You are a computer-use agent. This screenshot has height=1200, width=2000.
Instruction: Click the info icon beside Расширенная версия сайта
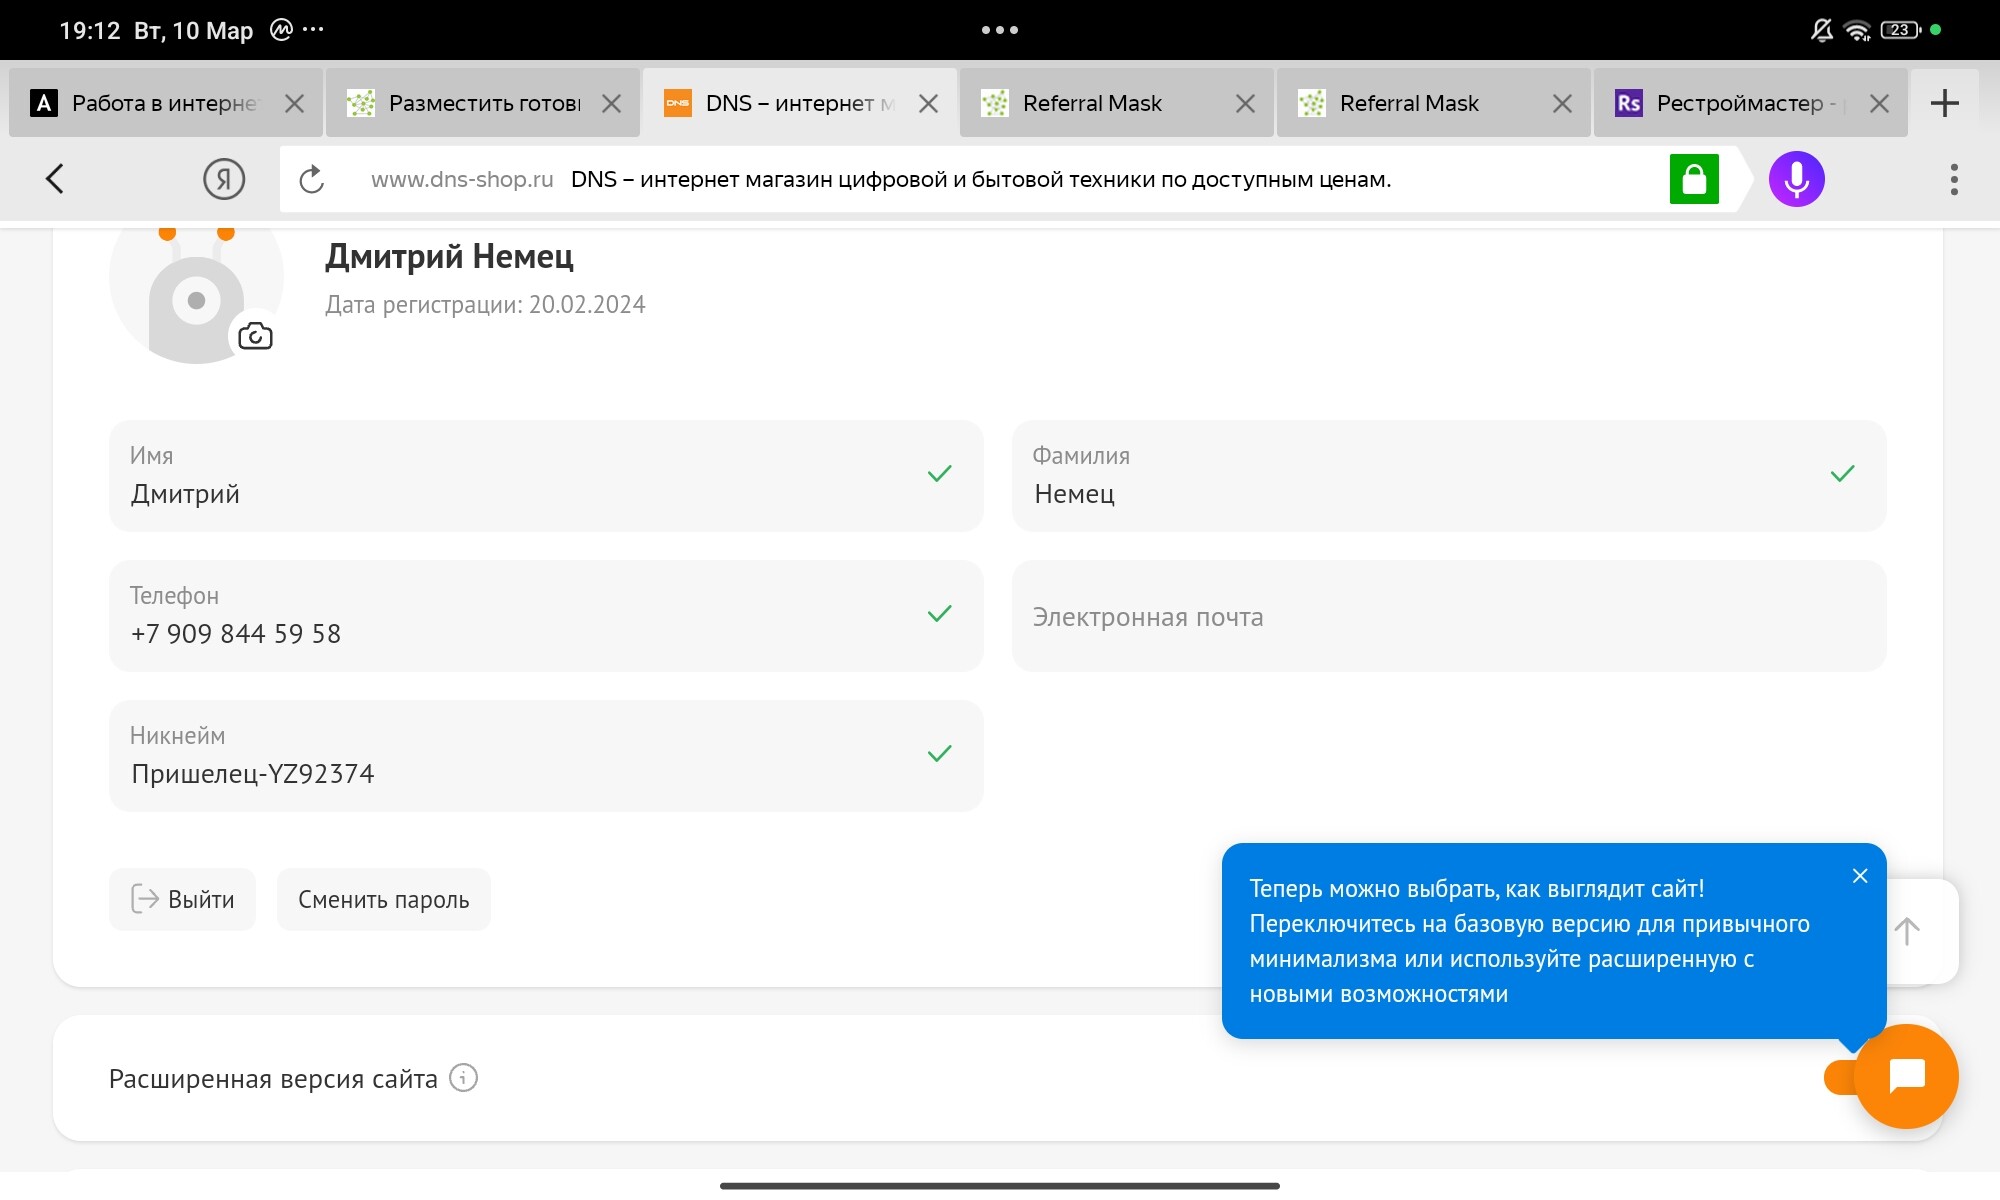[x=463, y=1078]
